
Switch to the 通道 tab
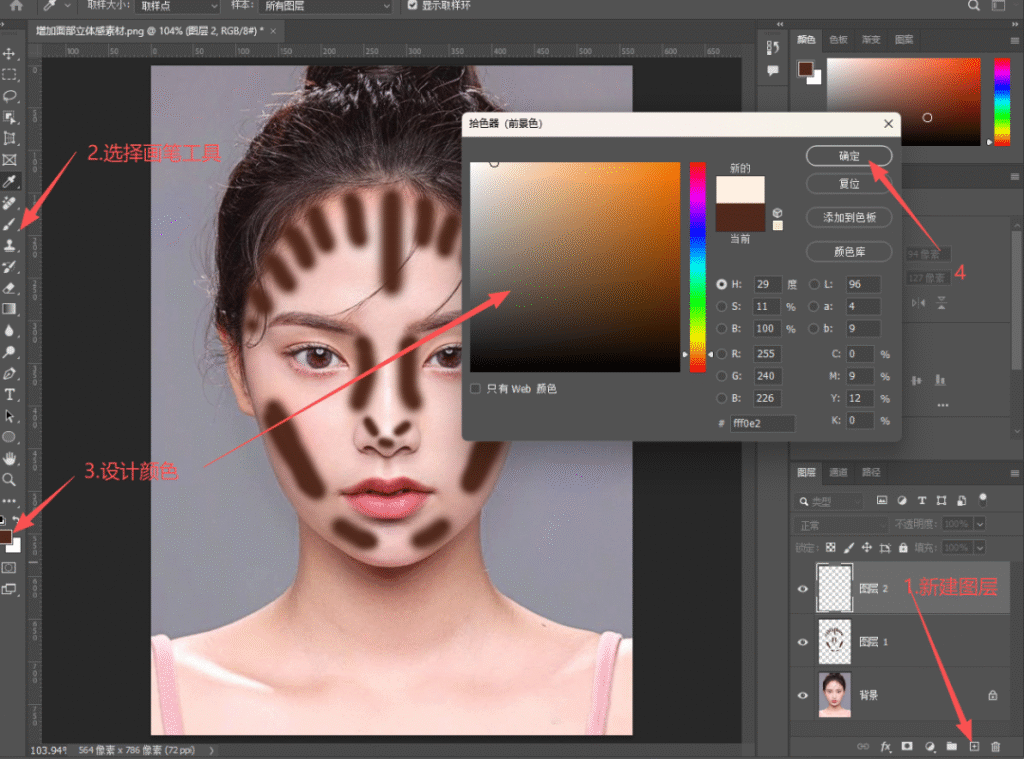pos(839,472)
